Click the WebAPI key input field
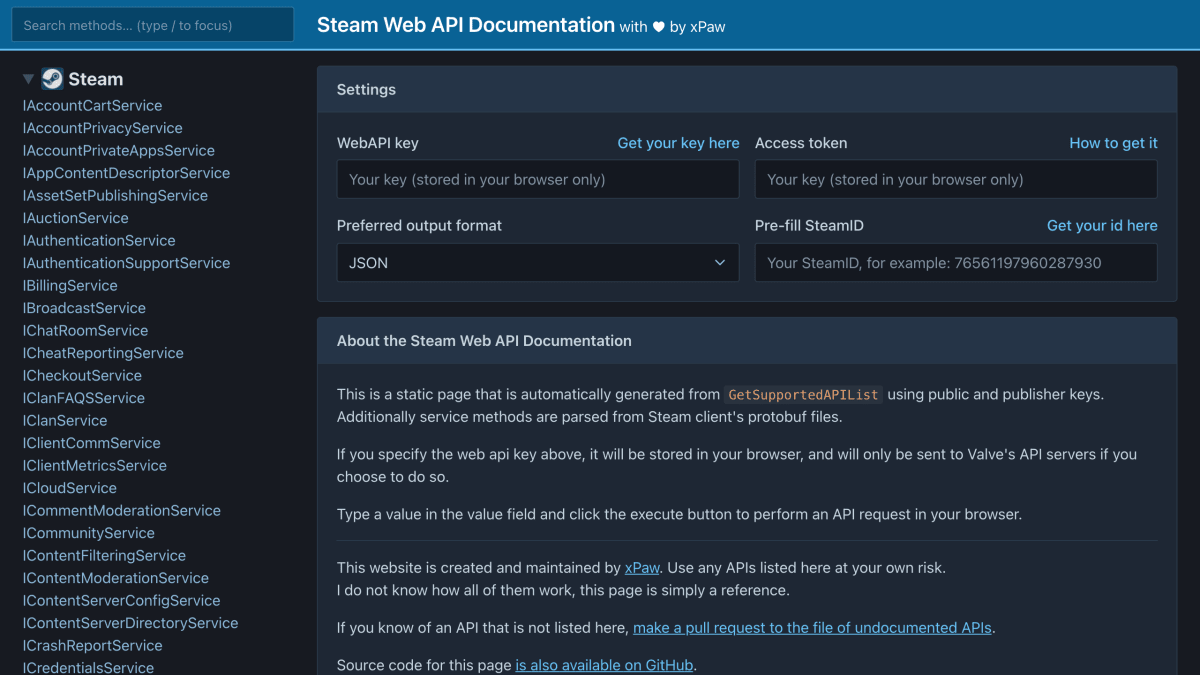 coord(538,180)
